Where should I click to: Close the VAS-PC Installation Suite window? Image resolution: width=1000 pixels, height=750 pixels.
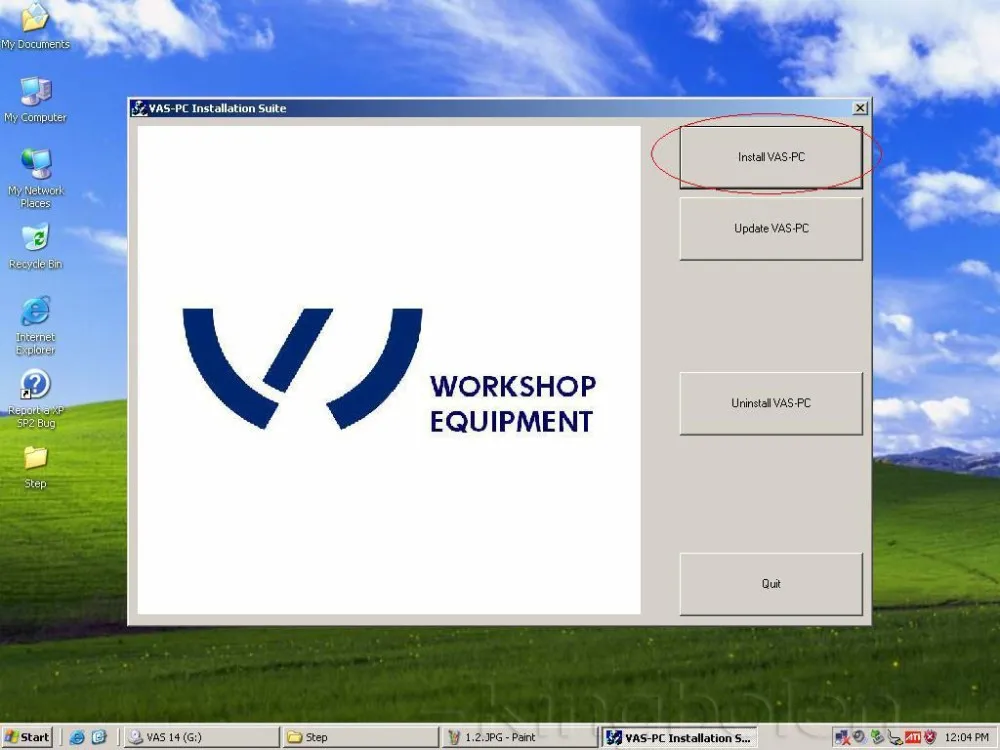click(860, 108)
